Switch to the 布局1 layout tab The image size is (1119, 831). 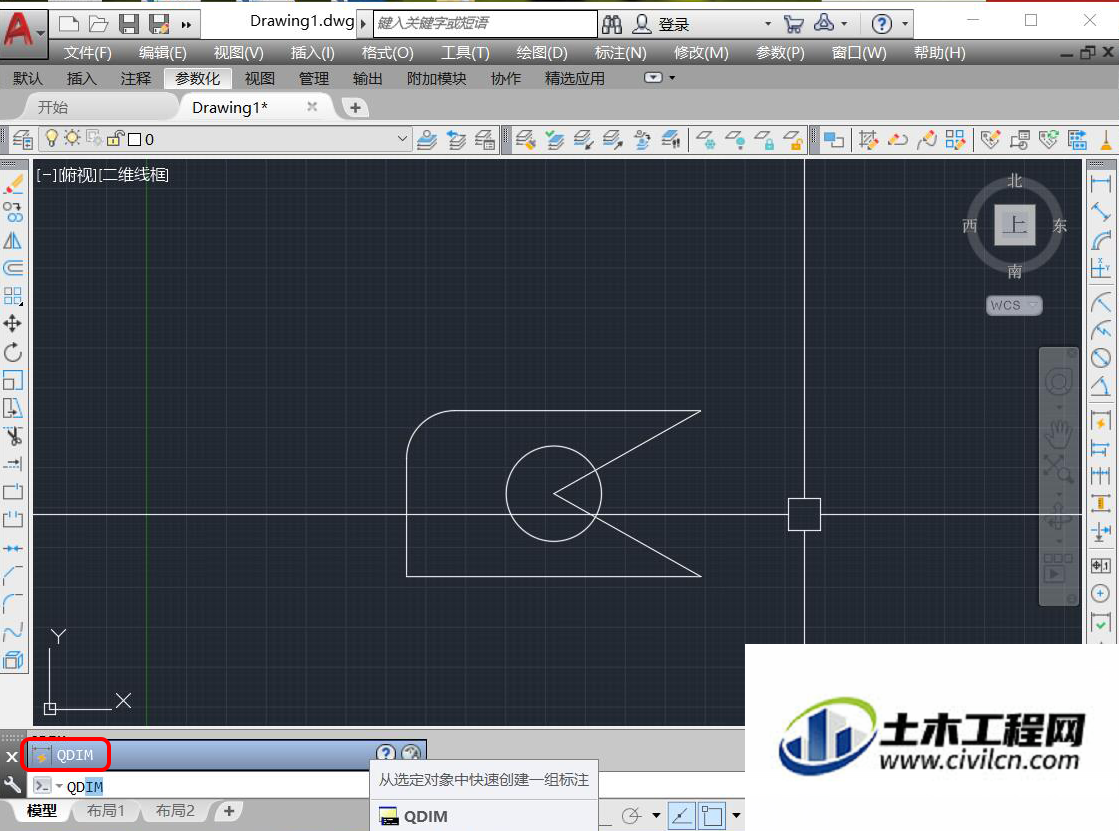coord(106,811)
